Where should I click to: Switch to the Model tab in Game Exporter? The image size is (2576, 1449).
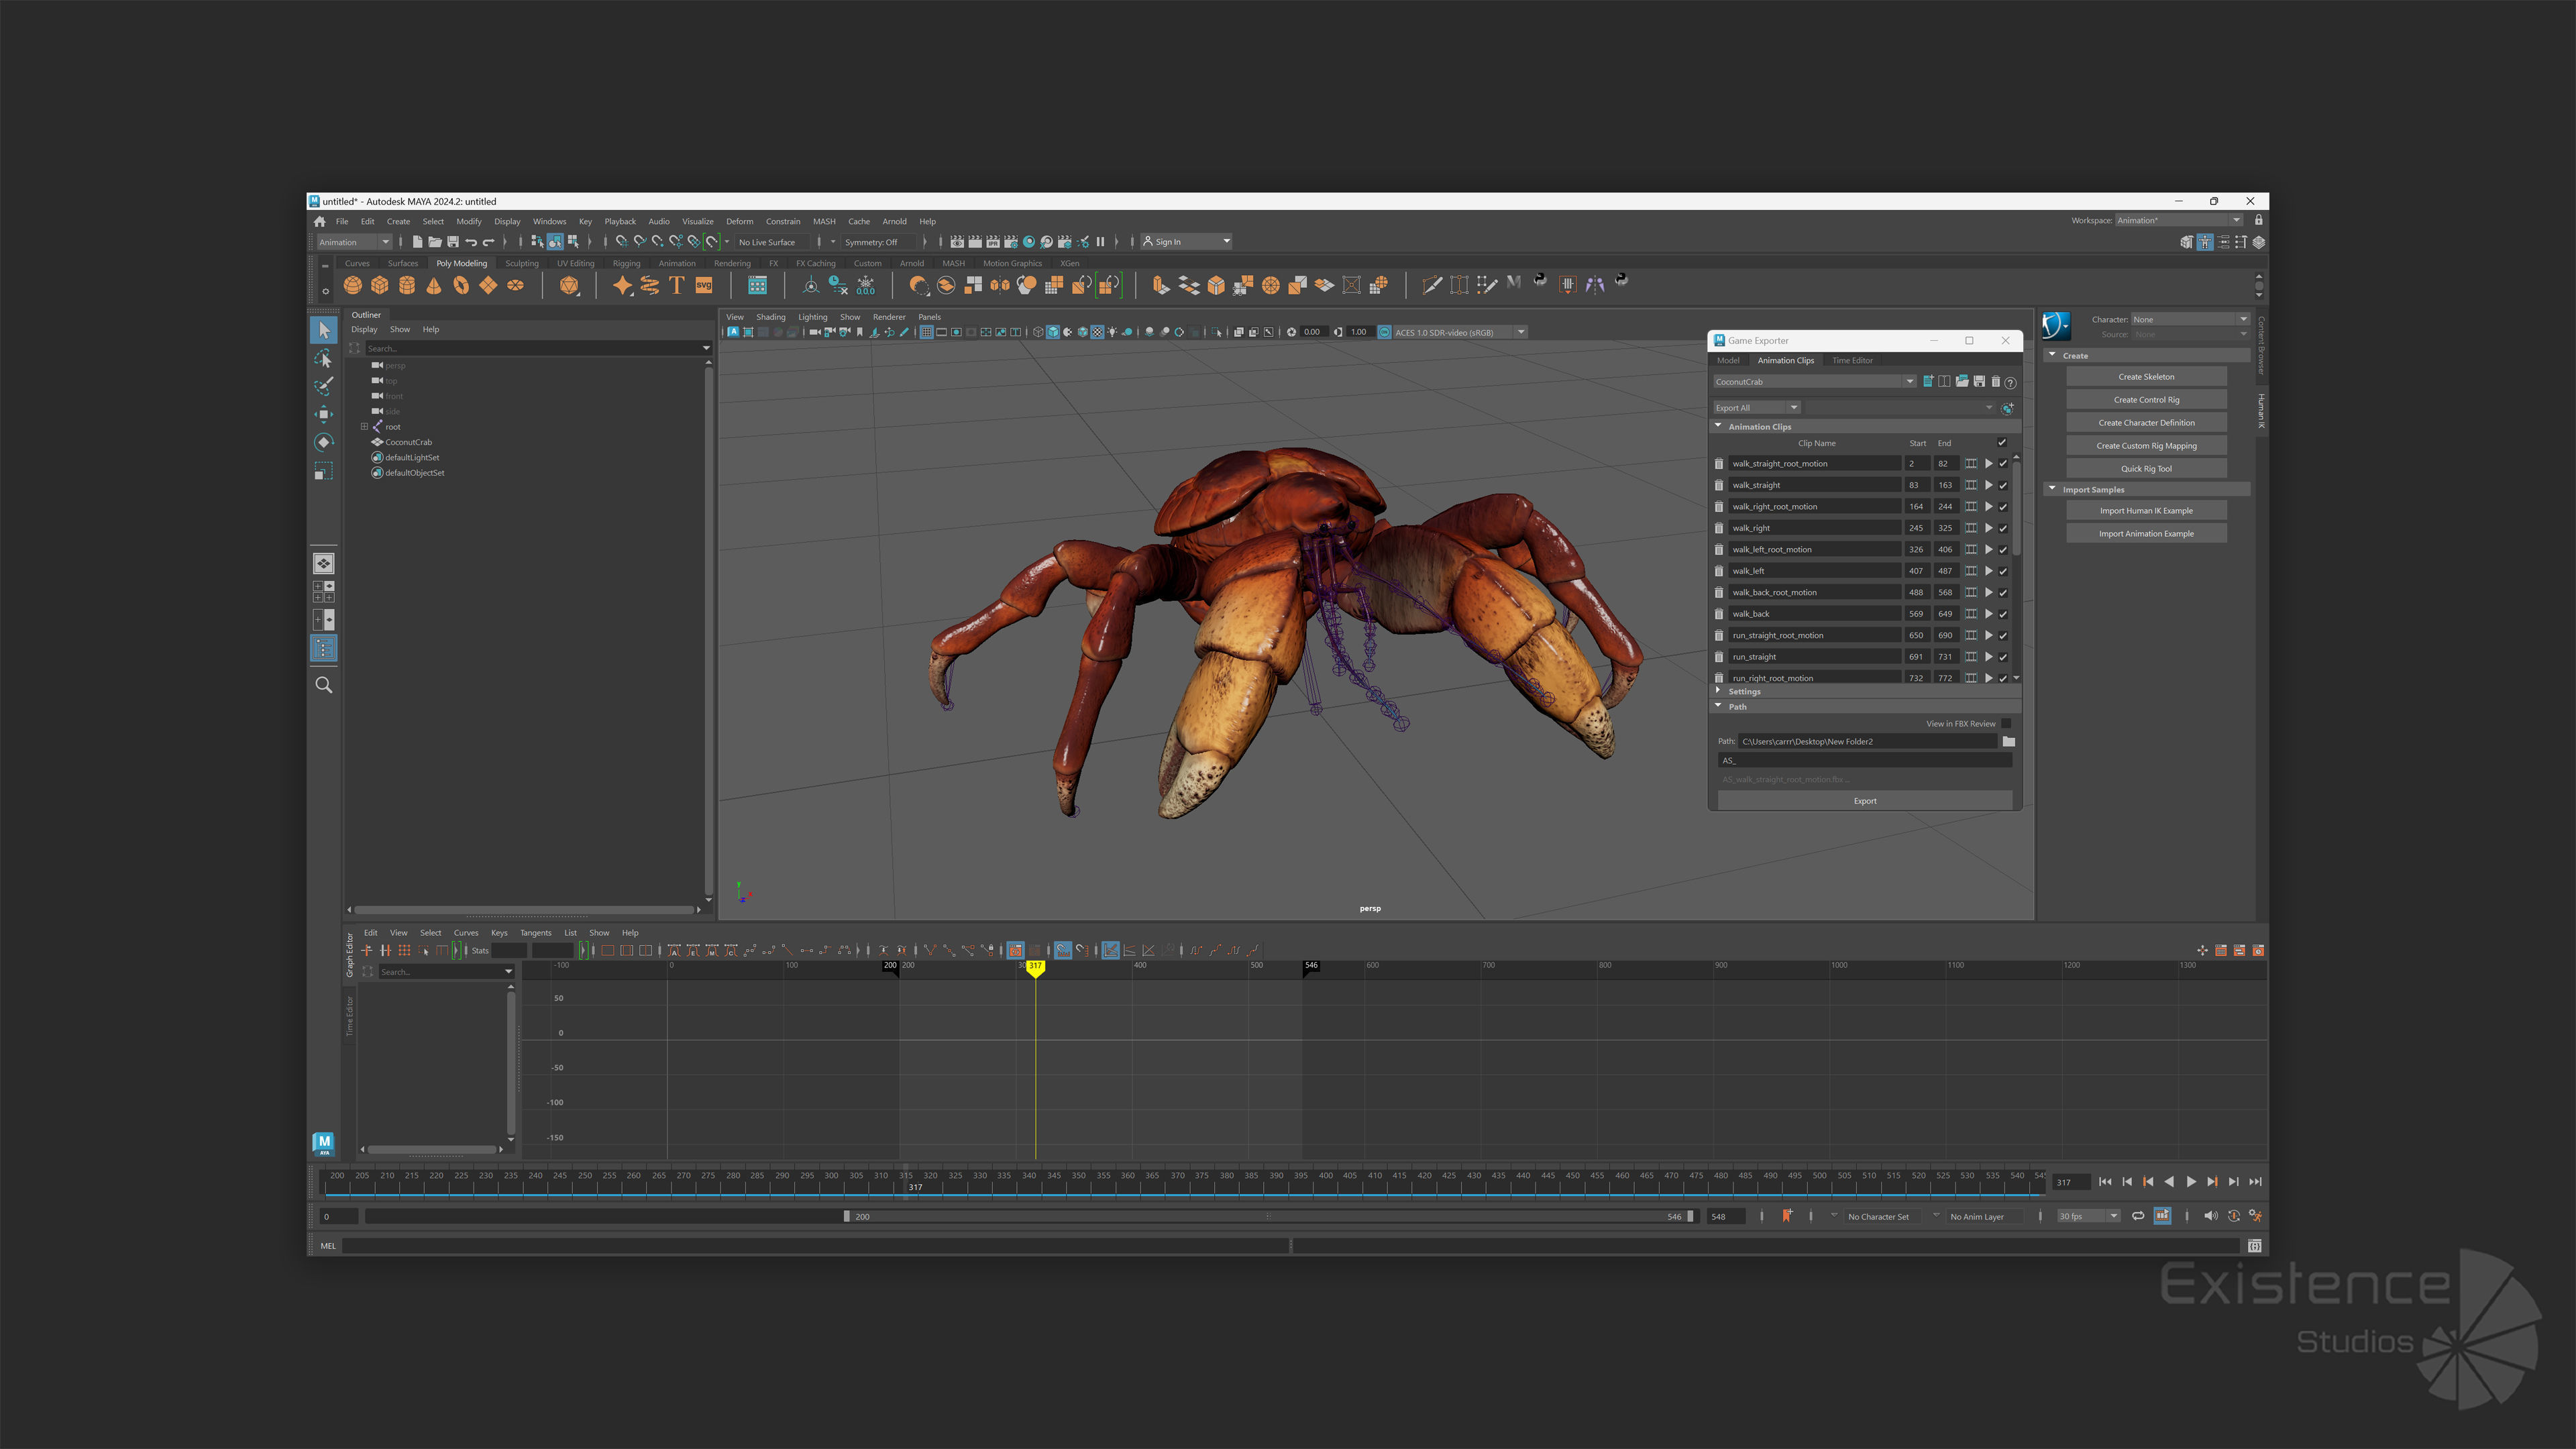(x=1728, y=361)
